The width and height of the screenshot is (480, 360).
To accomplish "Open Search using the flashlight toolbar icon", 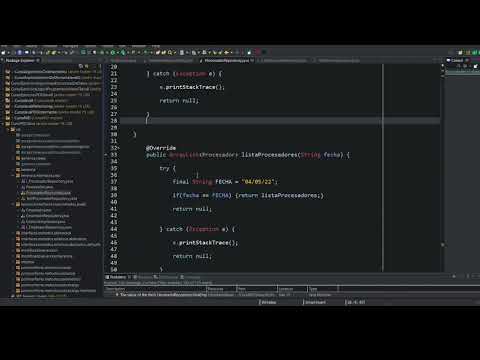I will coord(170,52).
